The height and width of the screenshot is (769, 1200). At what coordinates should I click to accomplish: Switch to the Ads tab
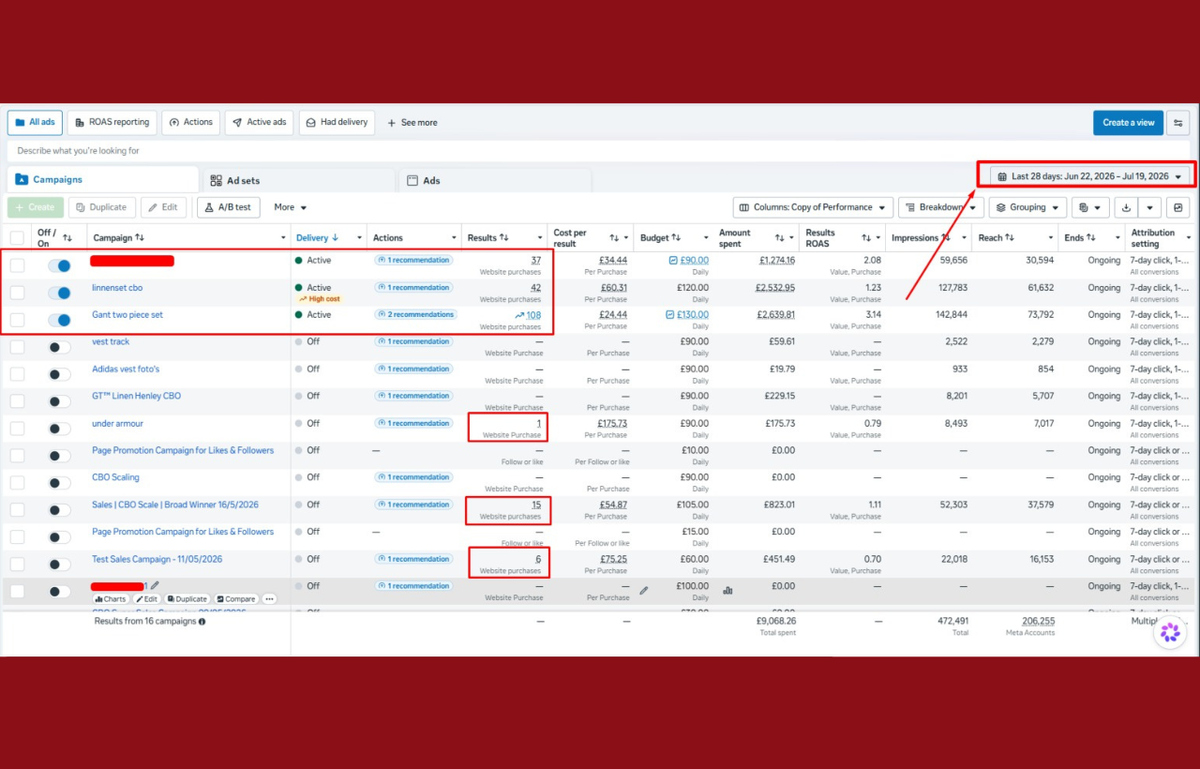pos(495,181)
